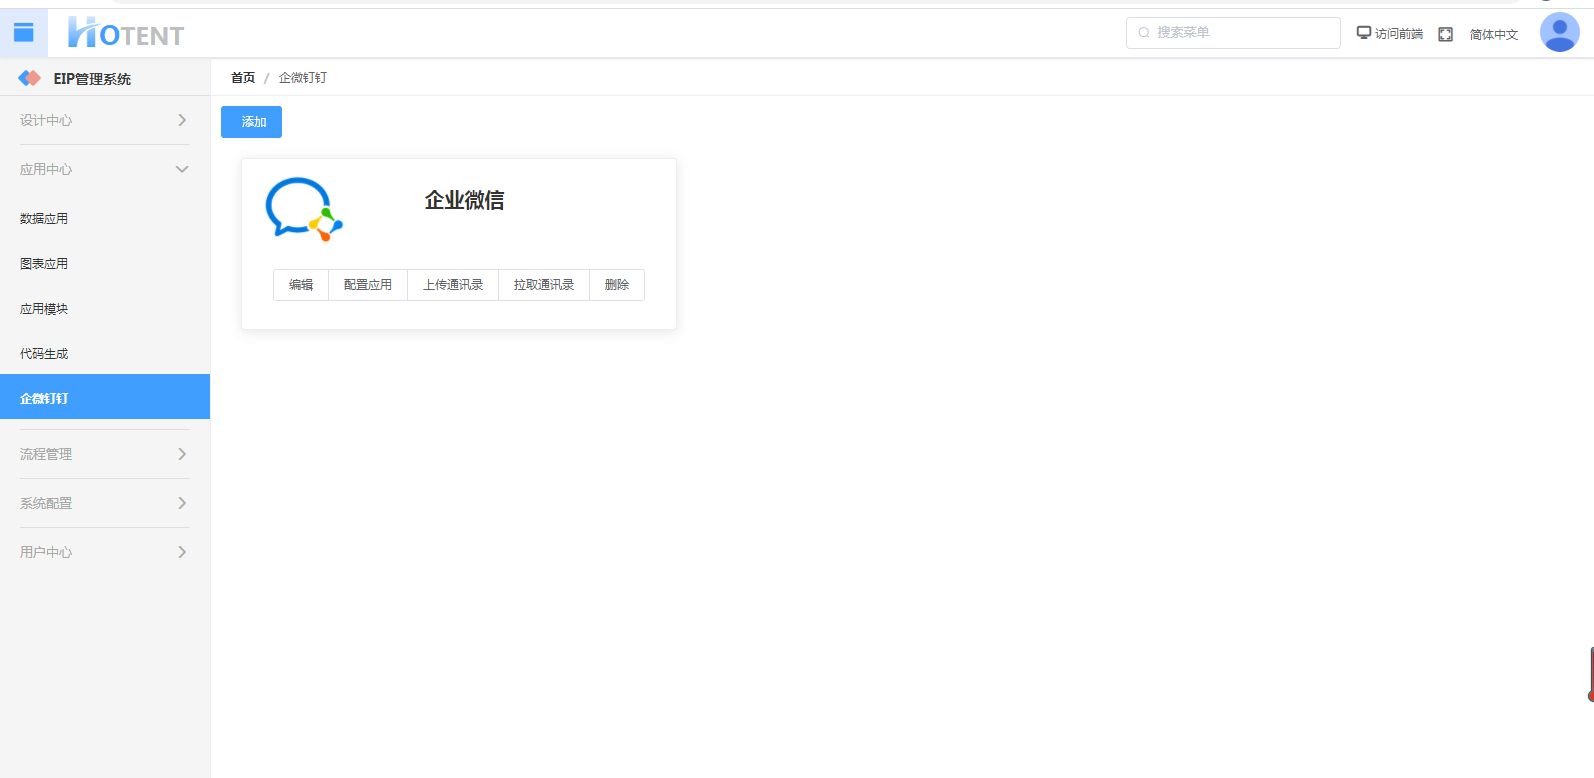Open the user avatar menu
The width and height of the screenshot is (1594, 778).
click(x=1560, y=32)
